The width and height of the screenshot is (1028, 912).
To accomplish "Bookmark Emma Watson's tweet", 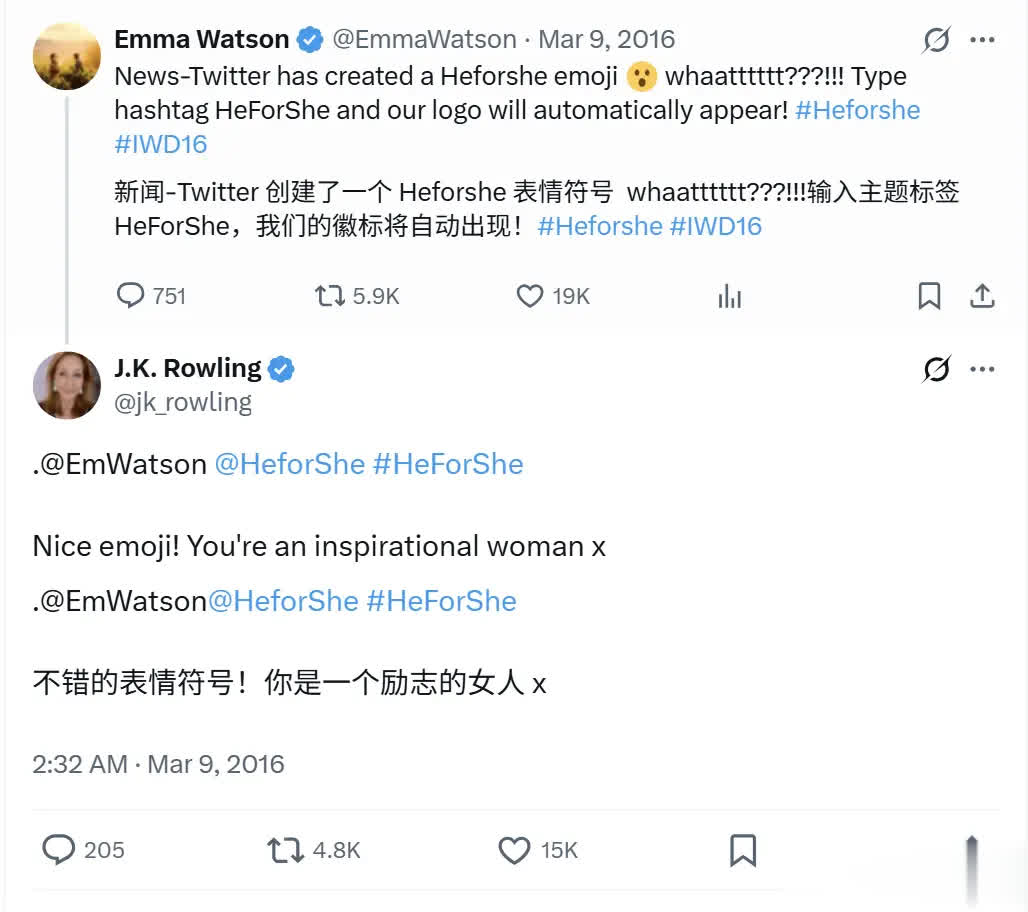I will [929, 296].
